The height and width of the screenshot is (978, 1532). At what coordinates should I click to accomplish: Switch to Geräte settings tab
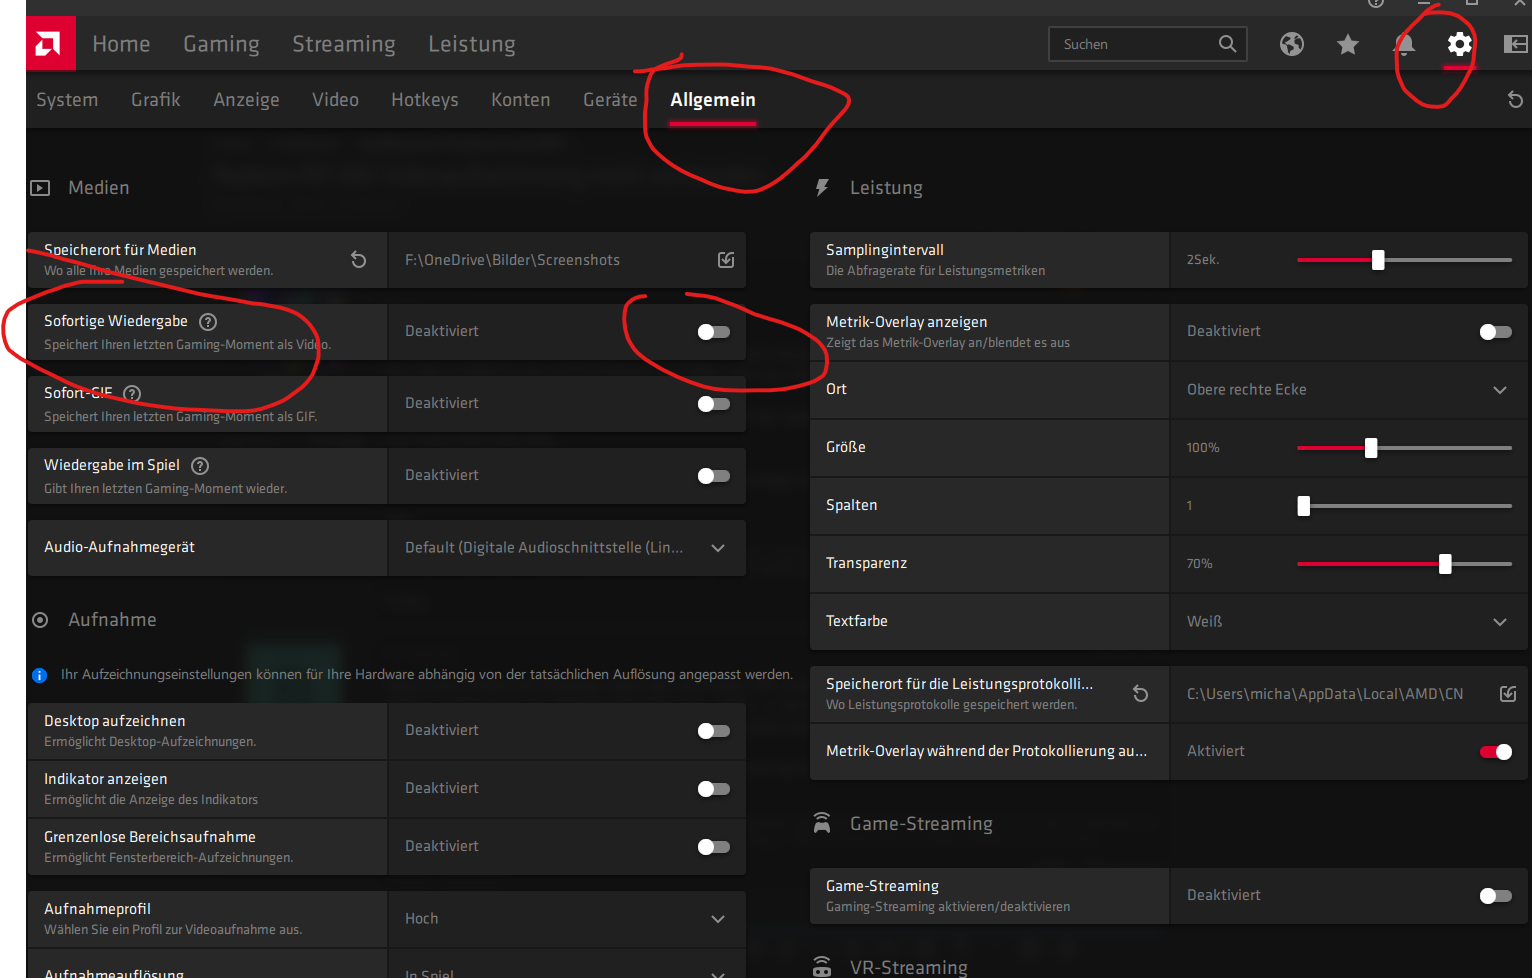[610, 100]
